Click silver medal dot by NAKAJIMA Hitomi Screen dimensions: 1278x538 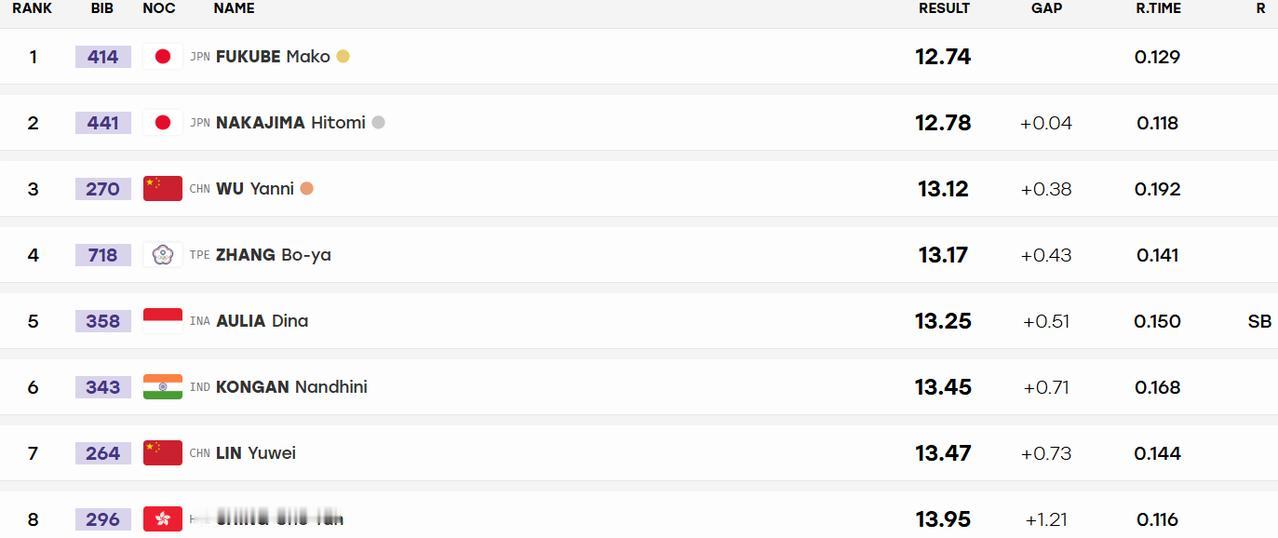click(378, 123)
